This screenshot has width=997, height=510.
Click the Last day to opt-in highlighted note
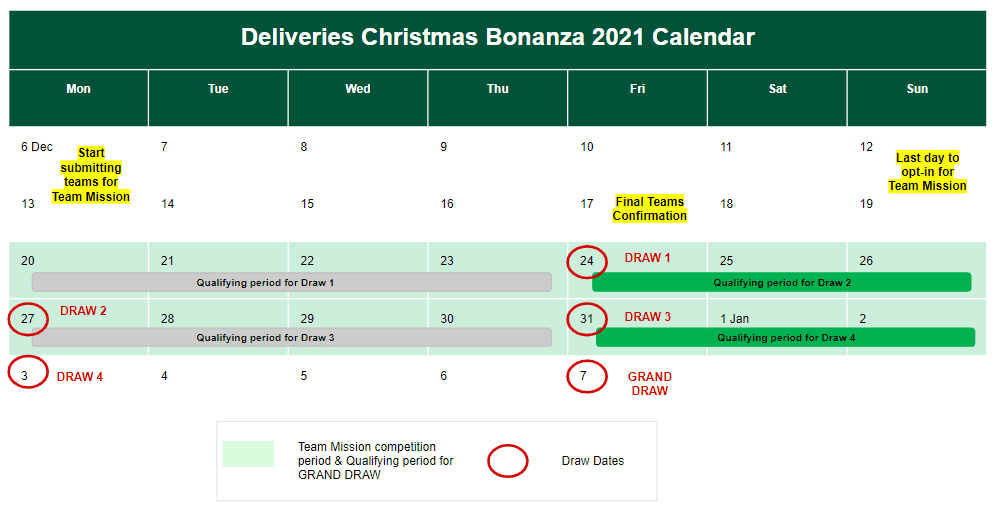pyautogui.click(x=927, y=172)
